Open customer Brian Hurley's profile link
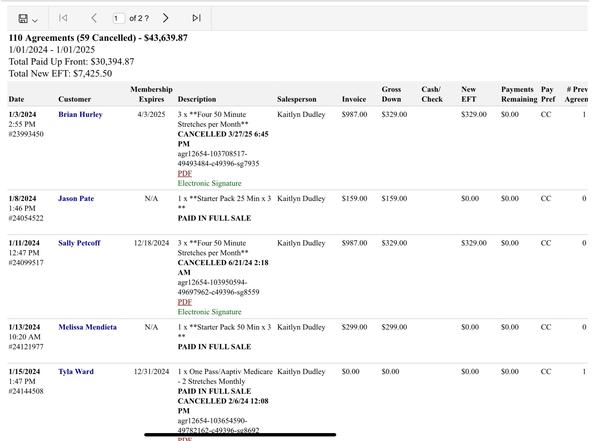 (x=80, y=115)
